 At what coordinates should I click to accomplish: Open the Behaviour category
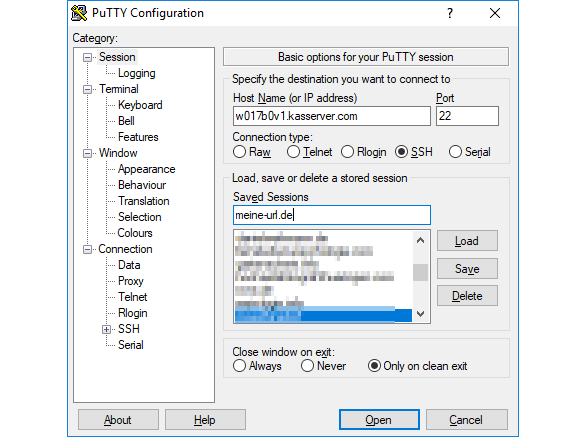click(142, 185)
